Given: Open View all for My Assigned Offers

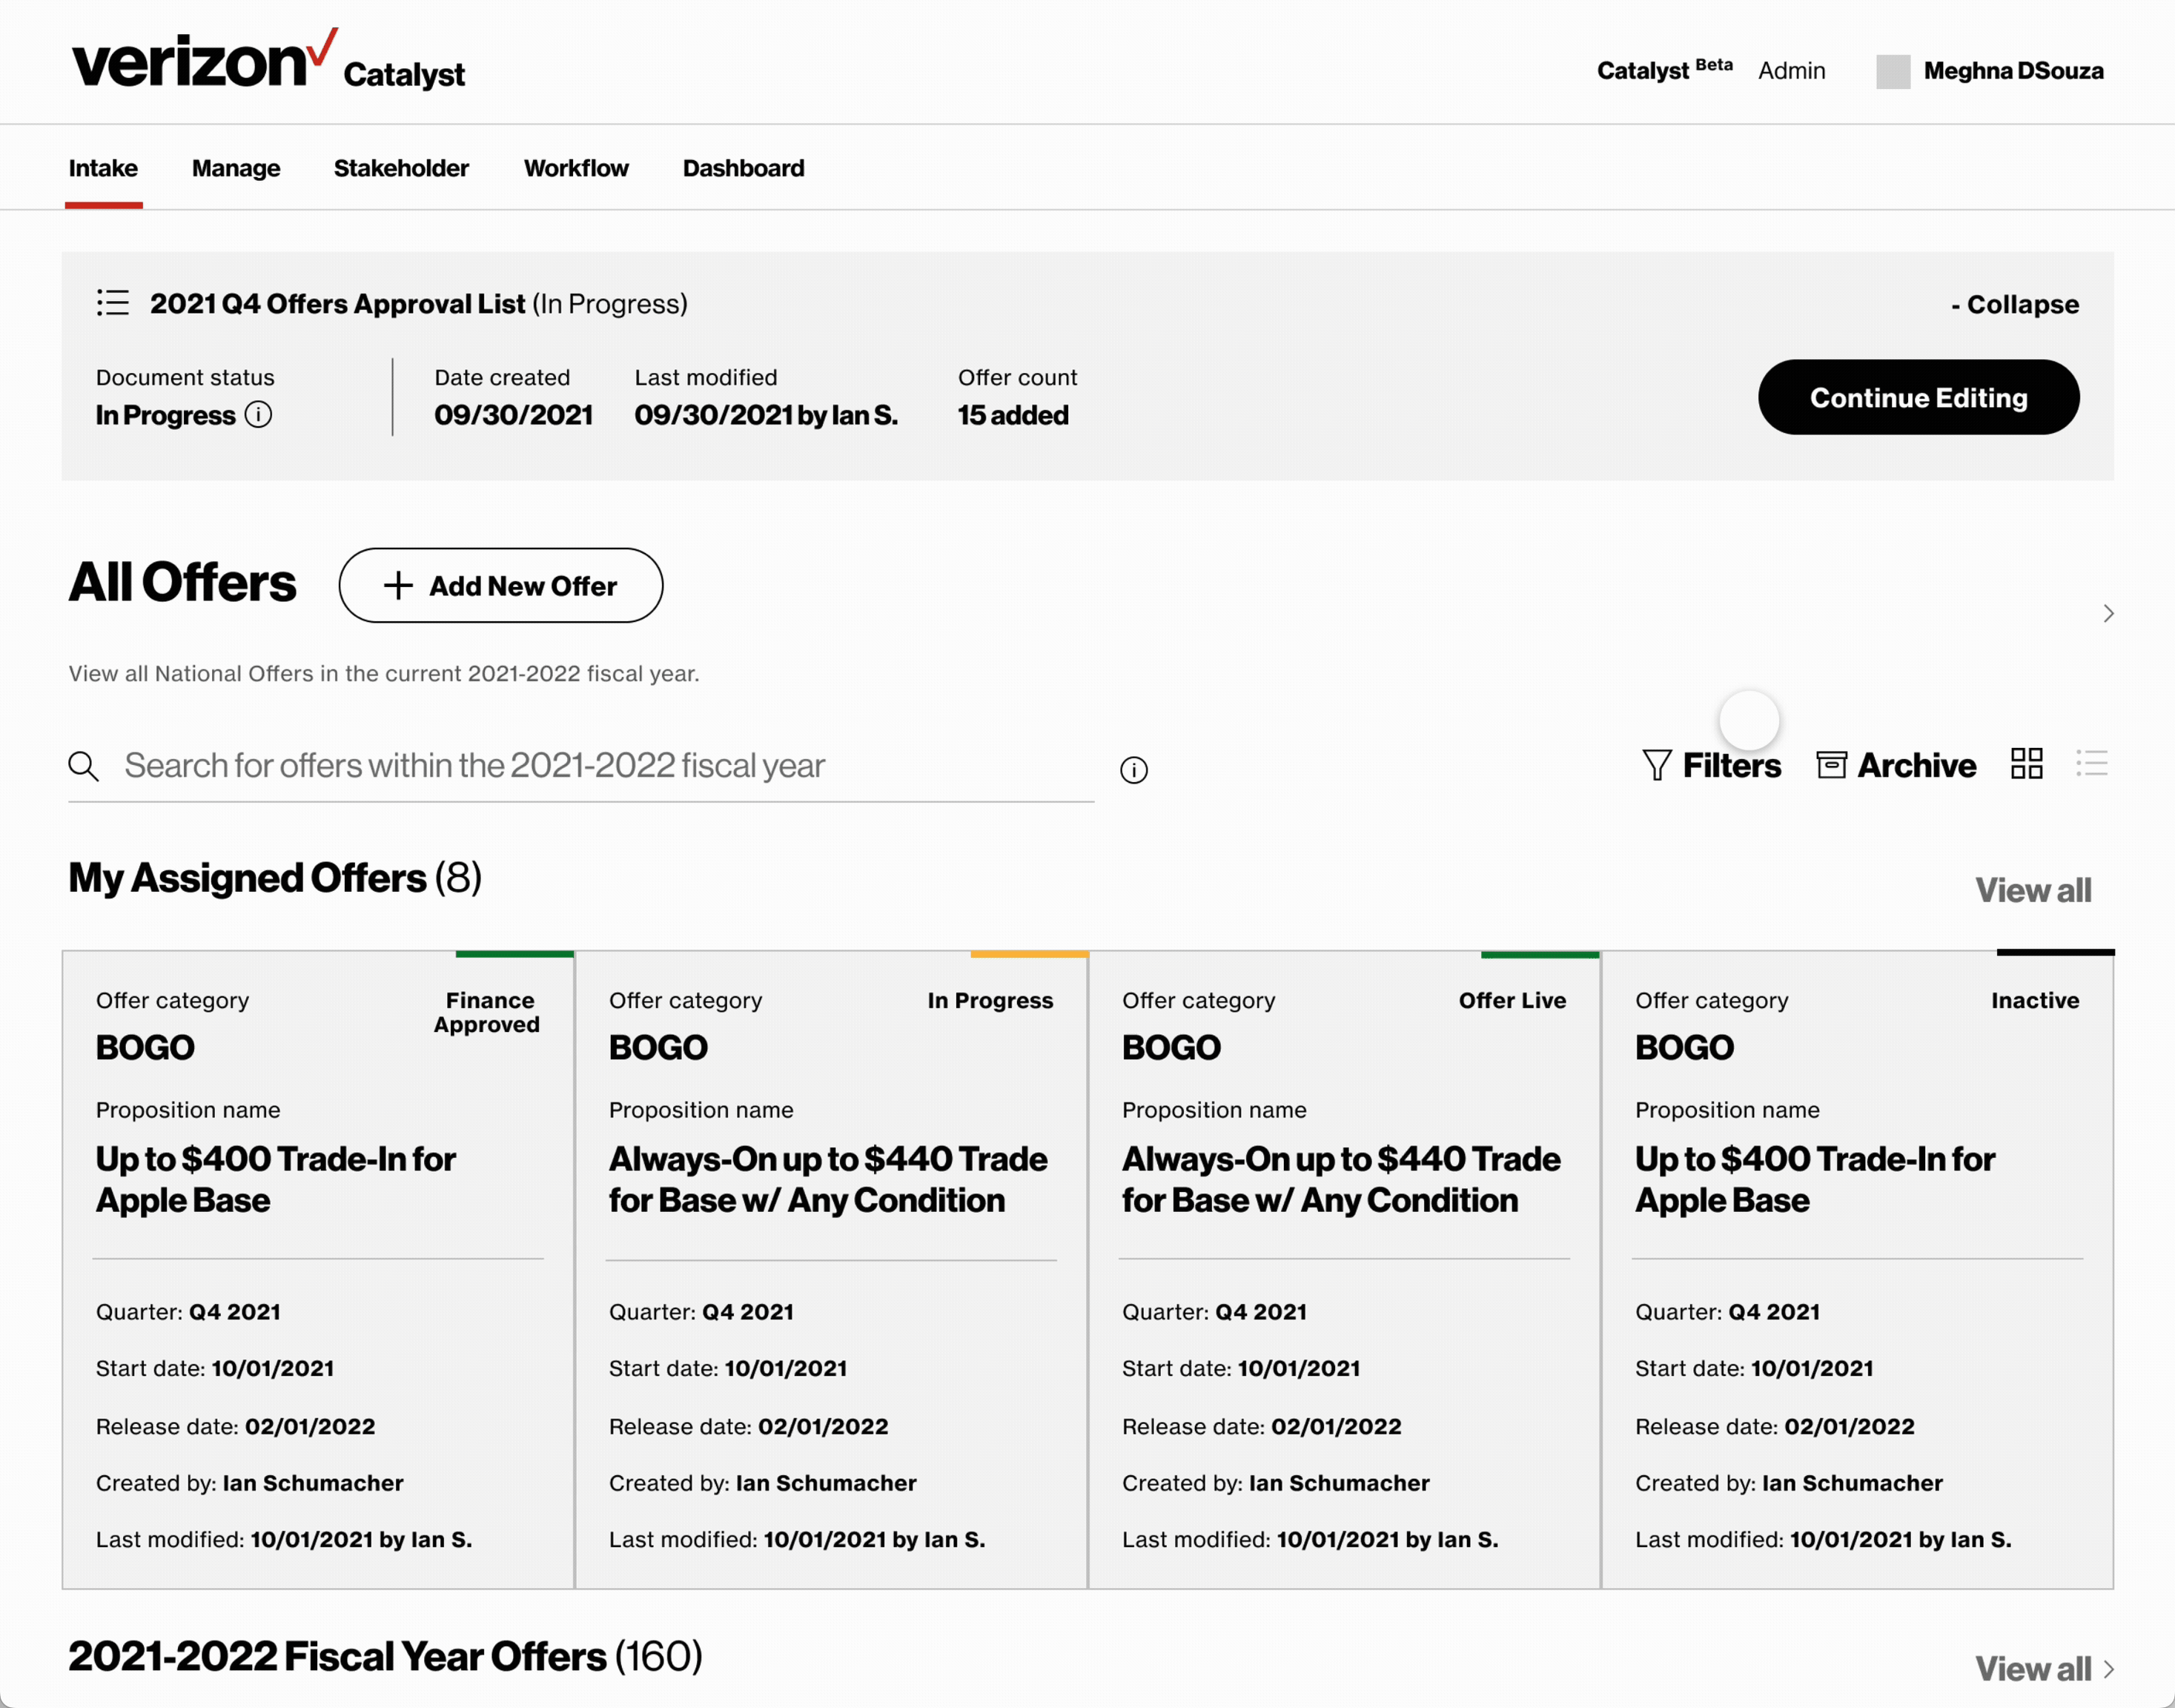Looking at the screenshot, I should [2033, 889].
